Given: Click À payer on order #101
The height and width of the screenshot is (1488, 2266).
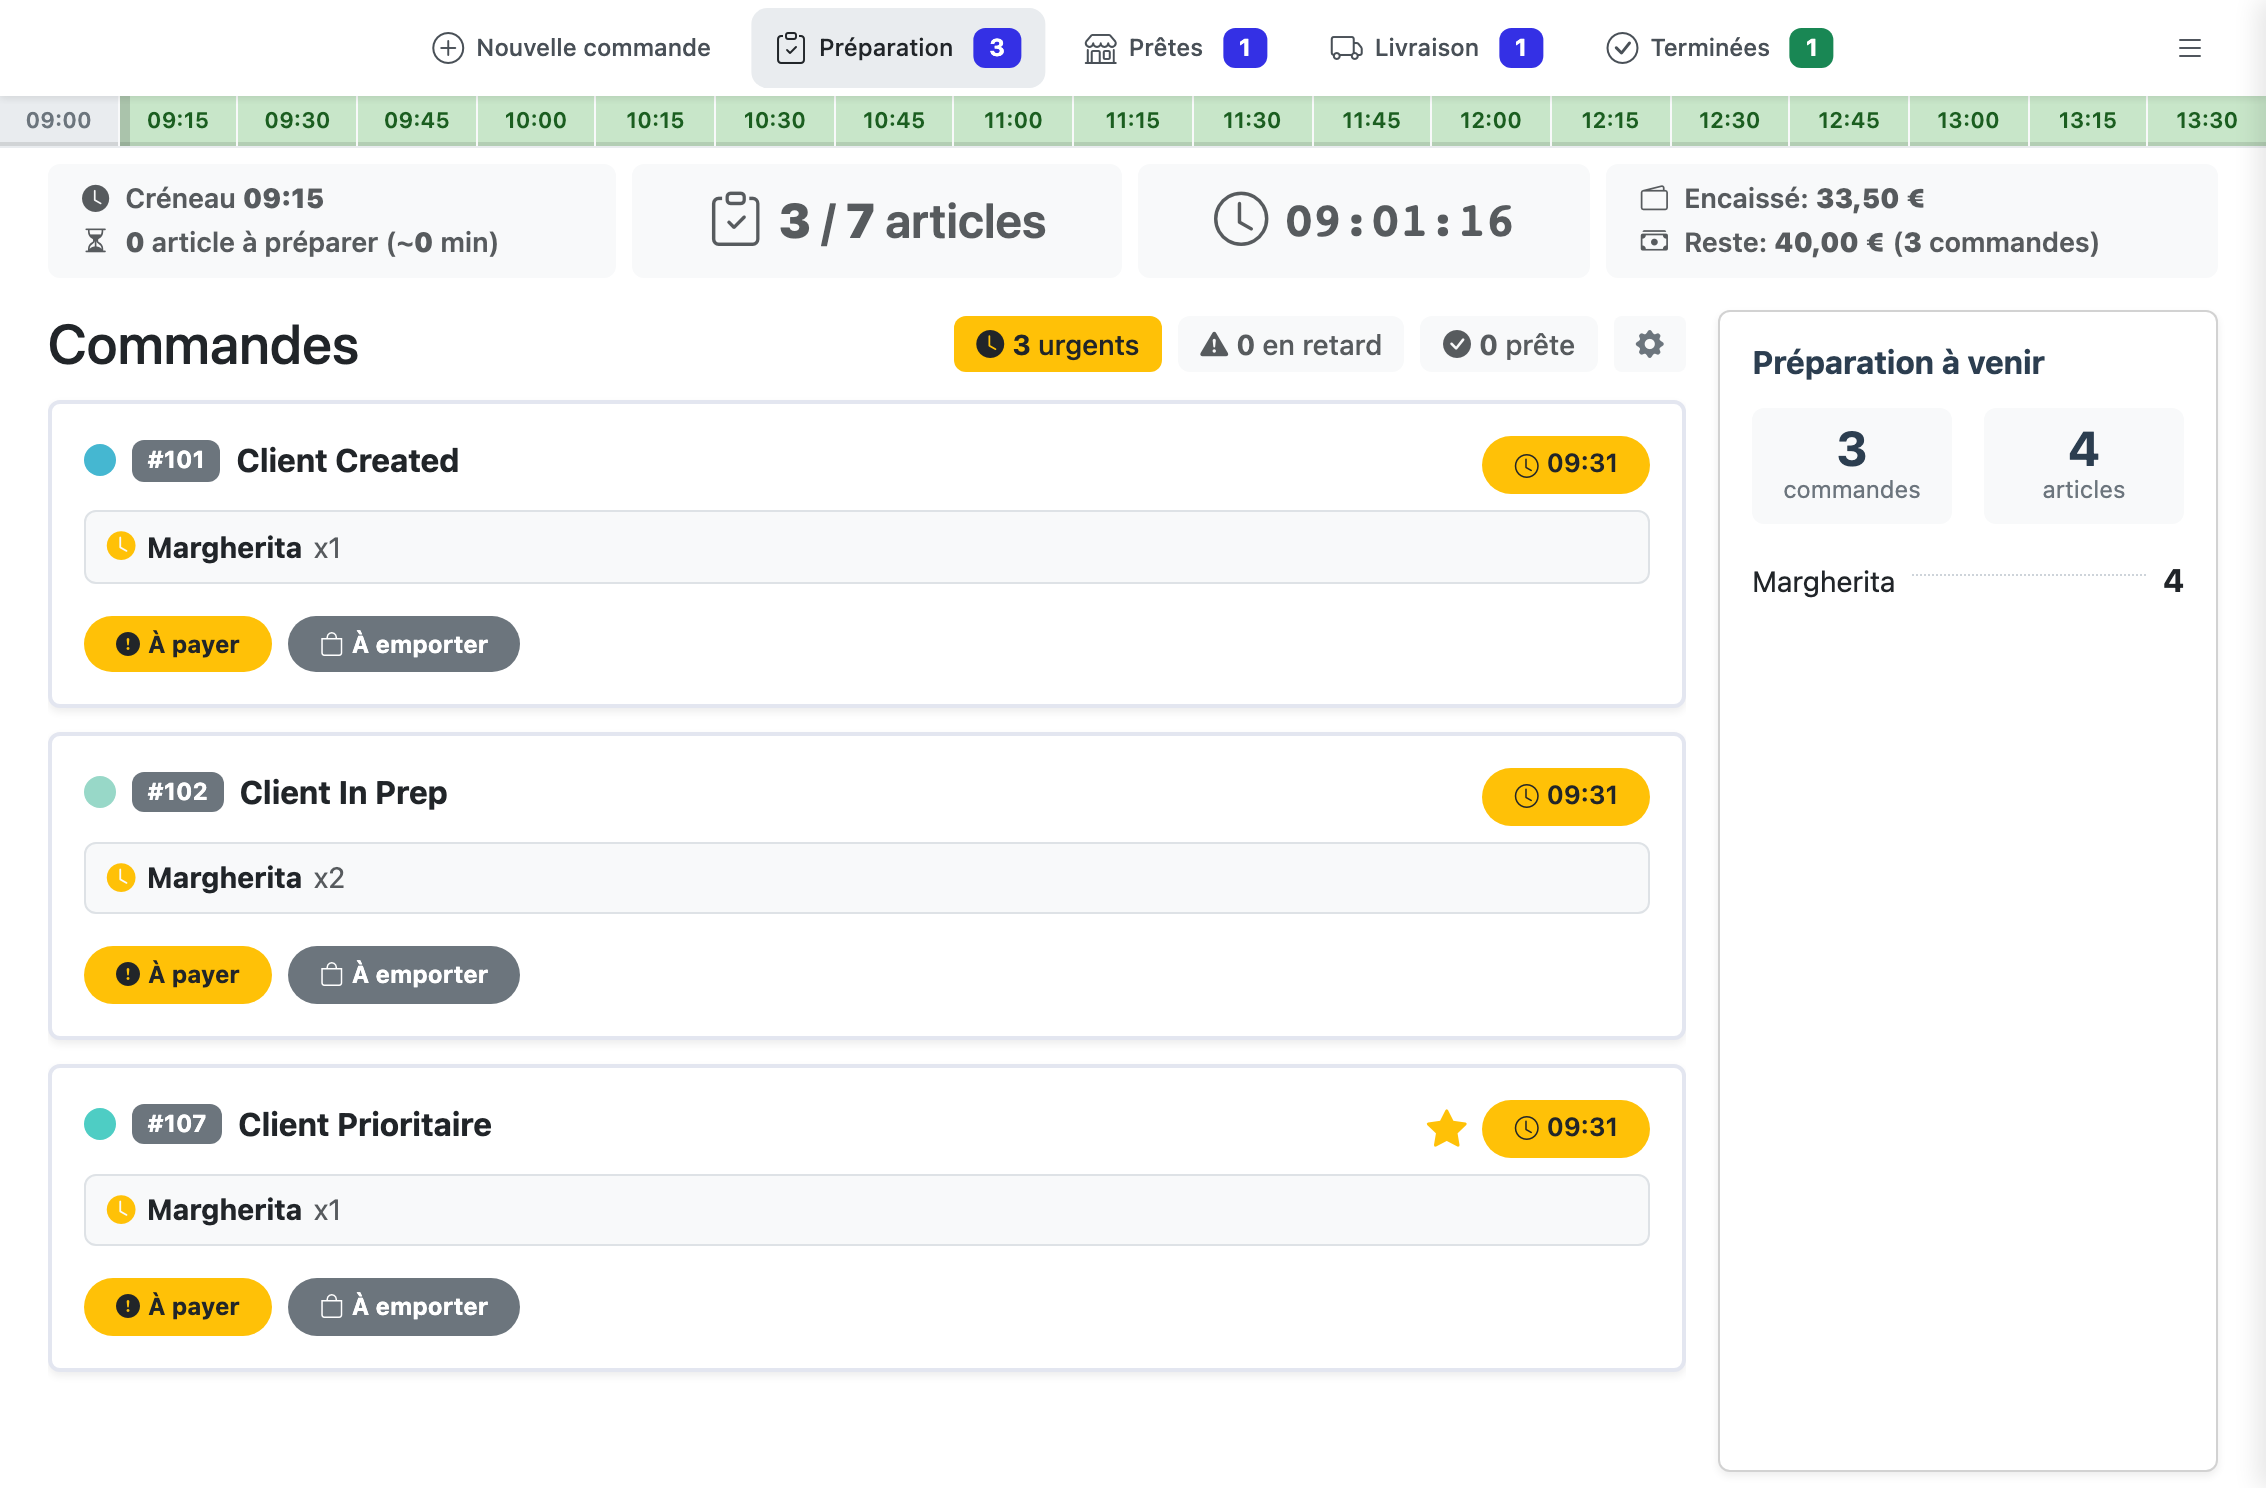Looking at the screenshot, I should point(178,644).
